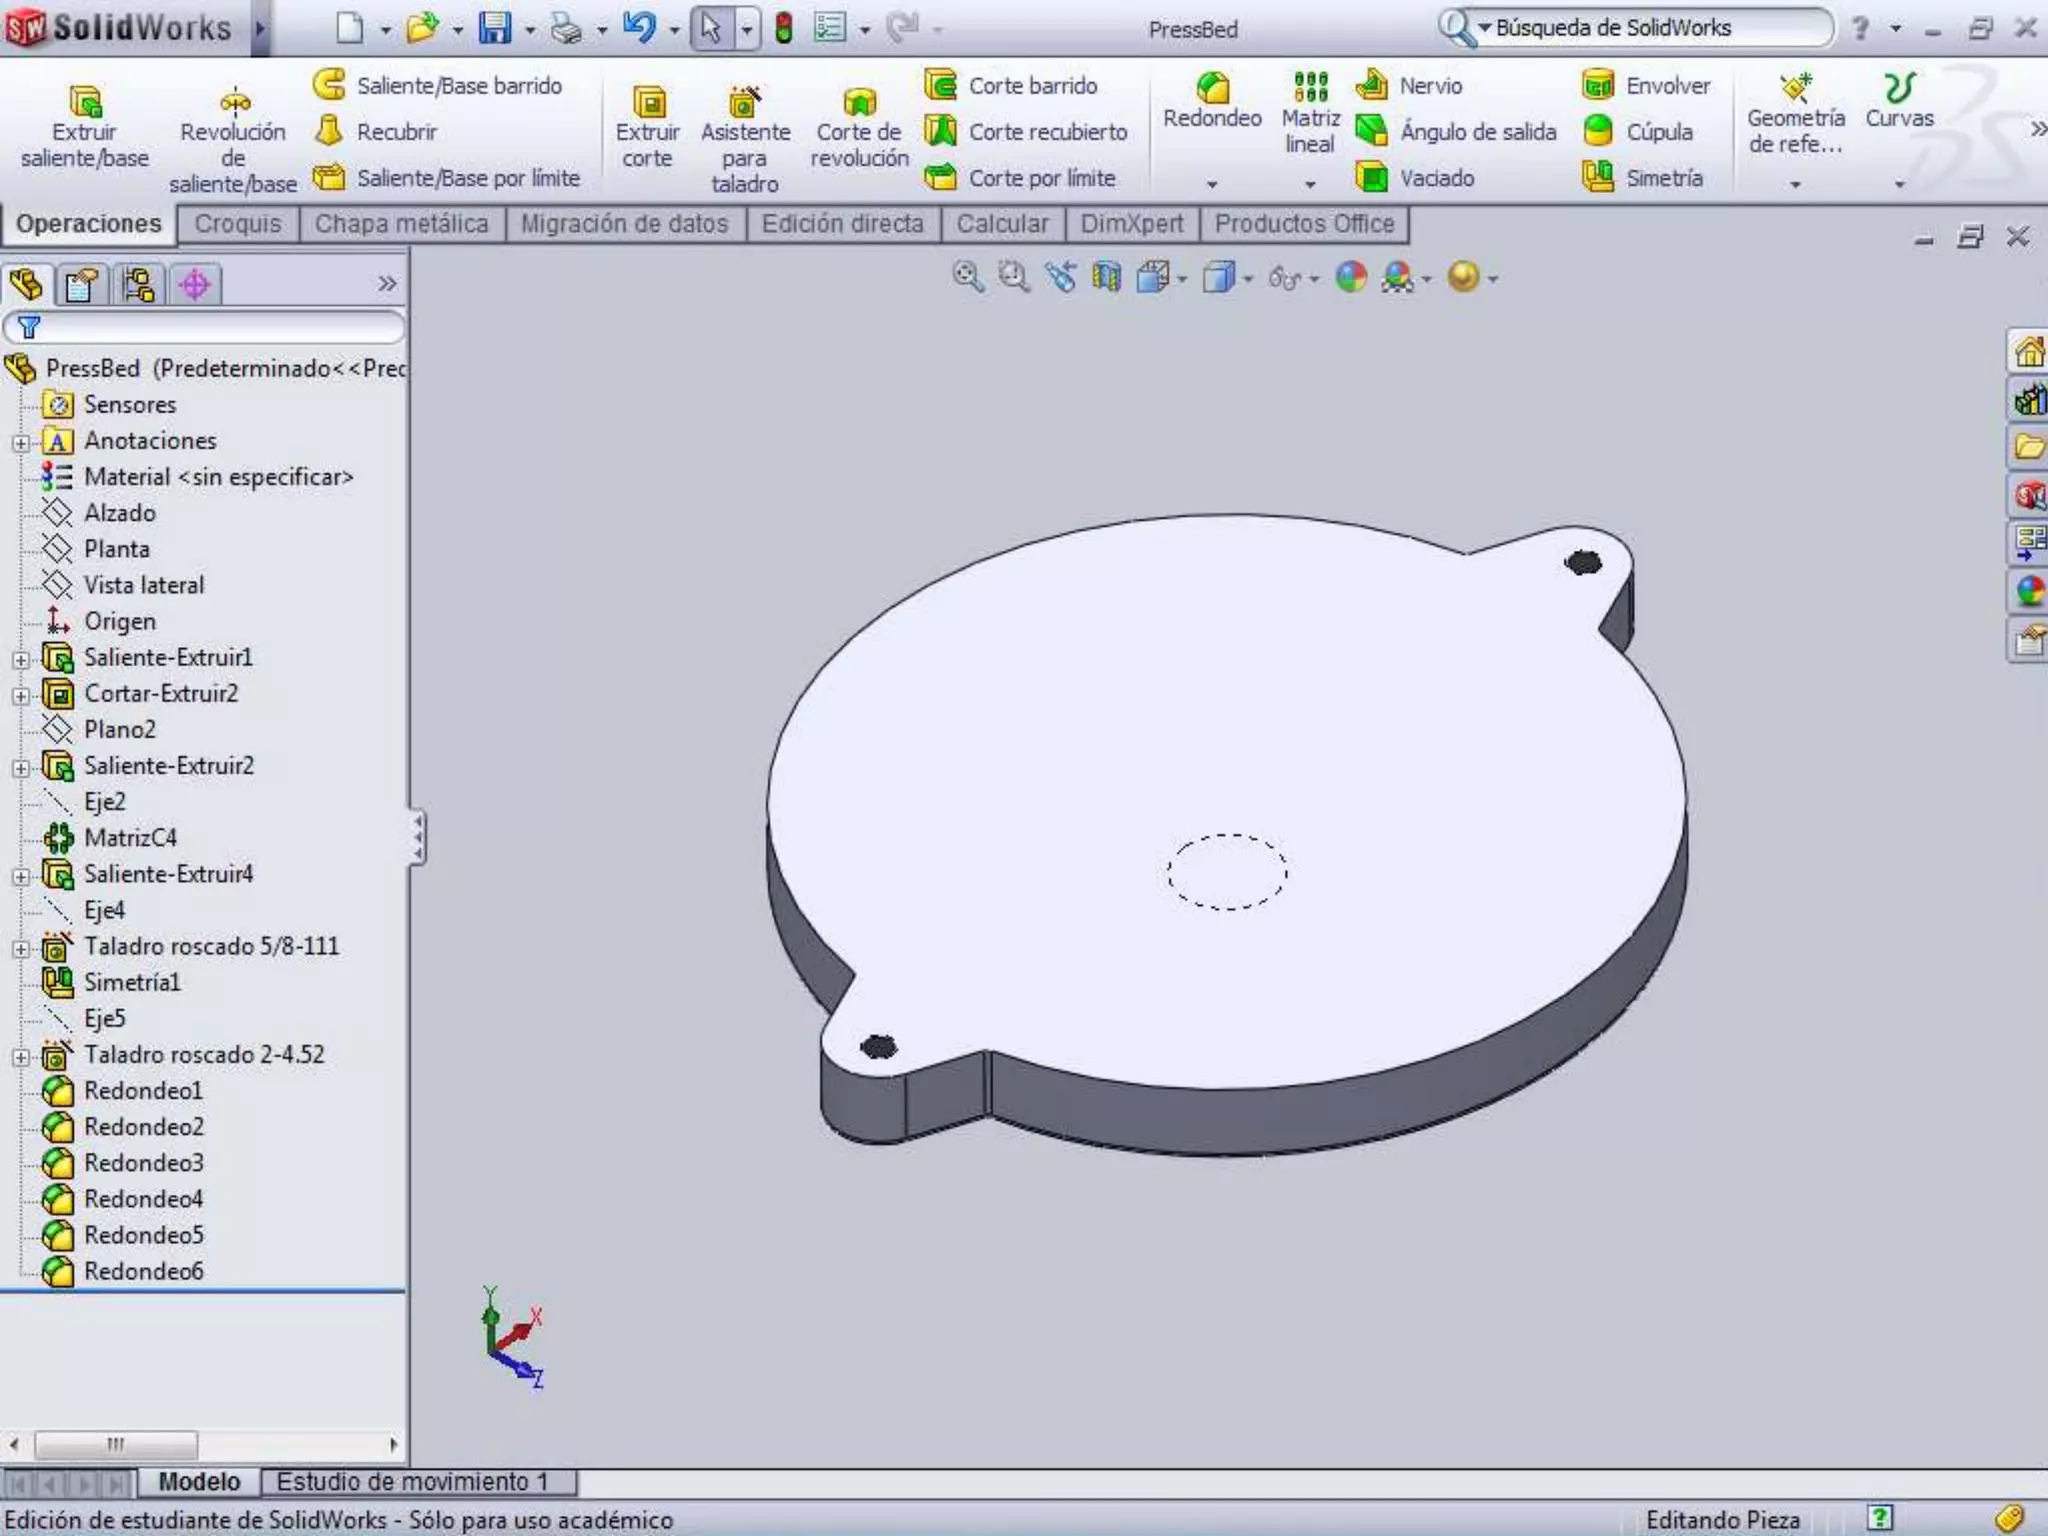The width and height of the screenshot is (2048, 1536).
Task: Open the PropertyManager tab icon
Action: (82, 286)
